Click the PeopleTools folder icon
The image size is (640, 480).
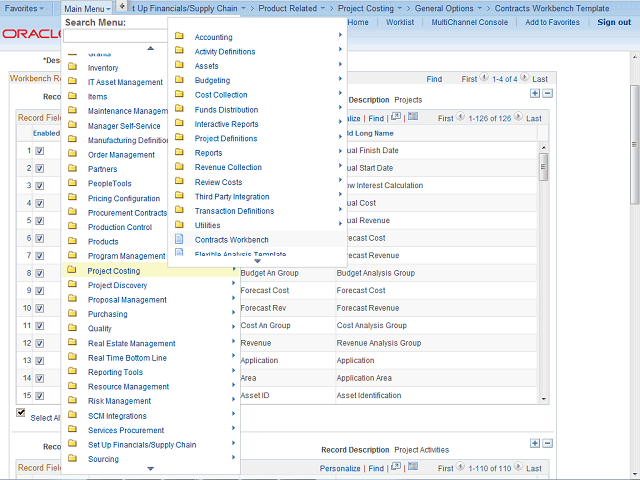coord(72,182)
